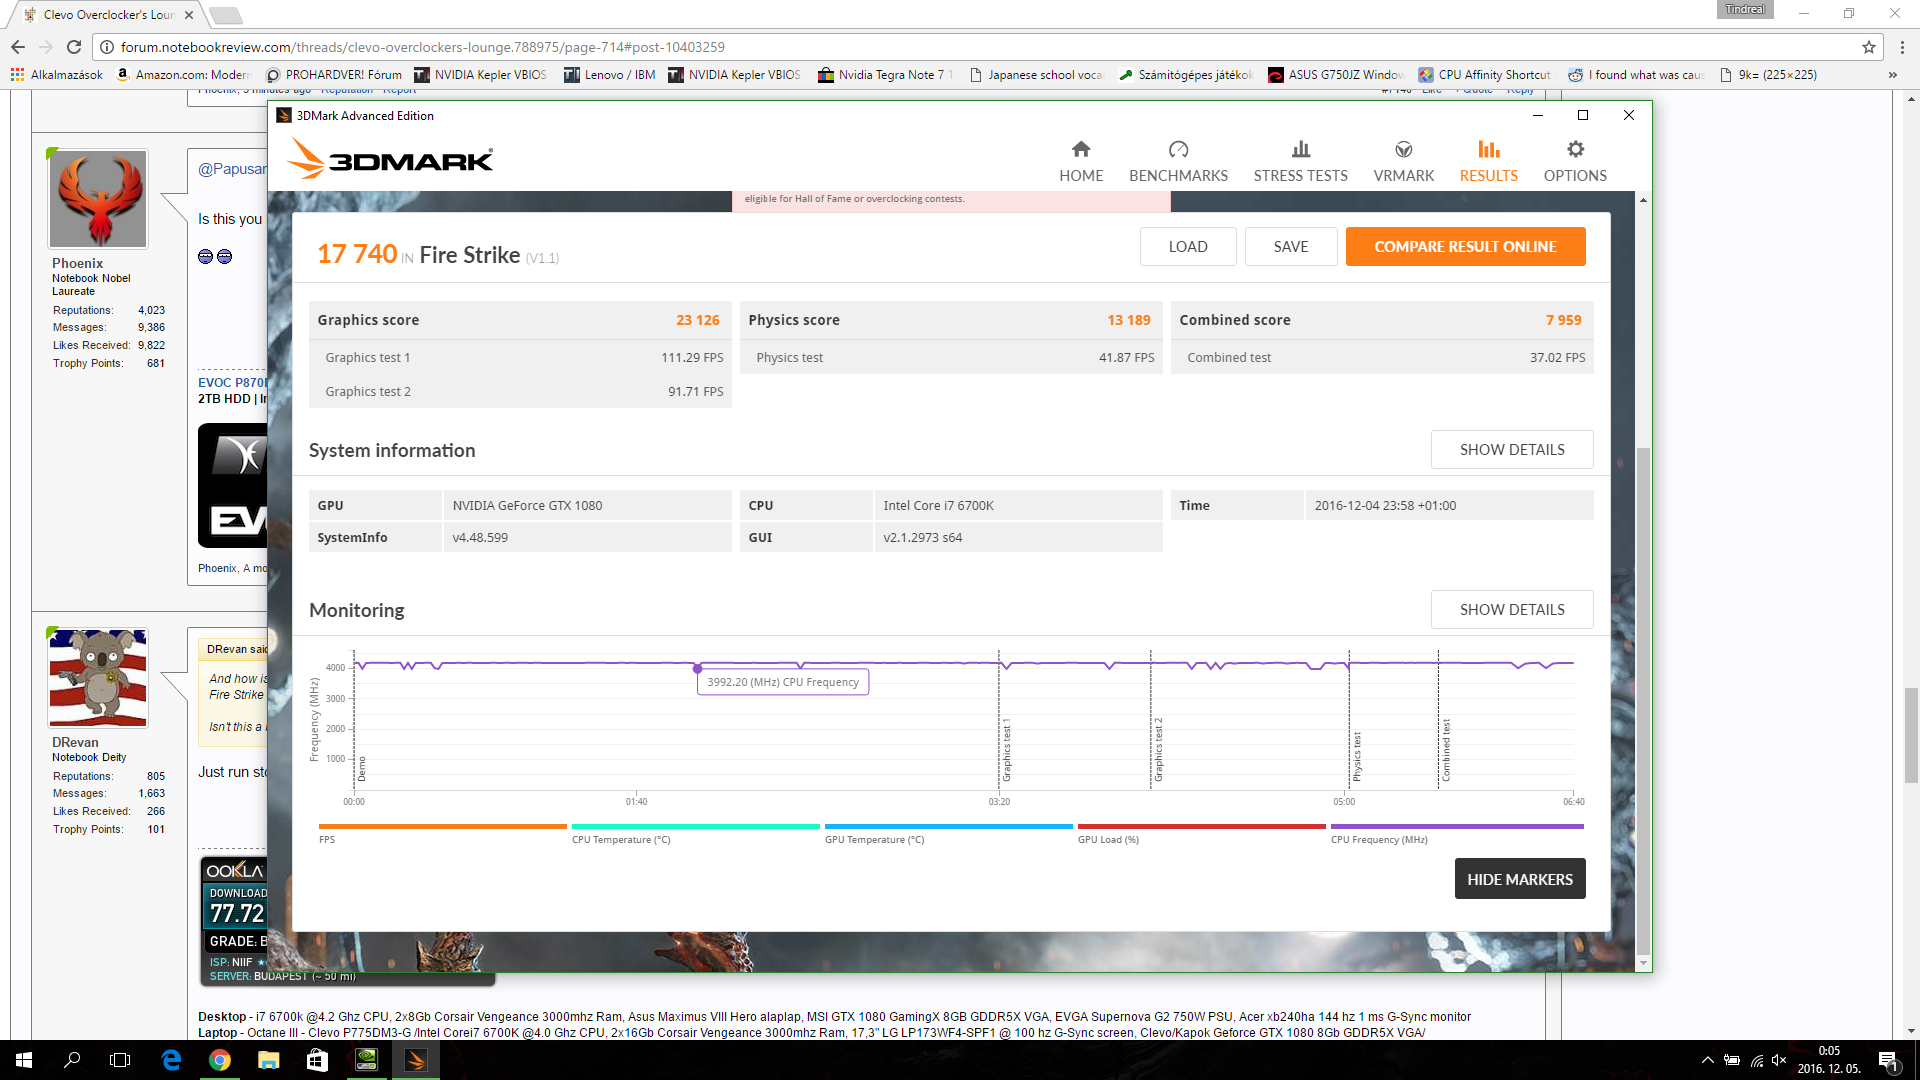Click the Physics test marker

pos(1357,757)
